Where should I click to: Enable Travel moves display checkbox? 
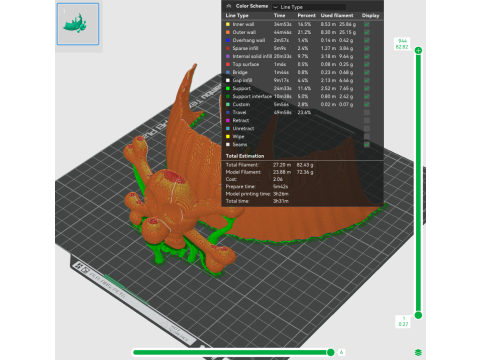367,112
